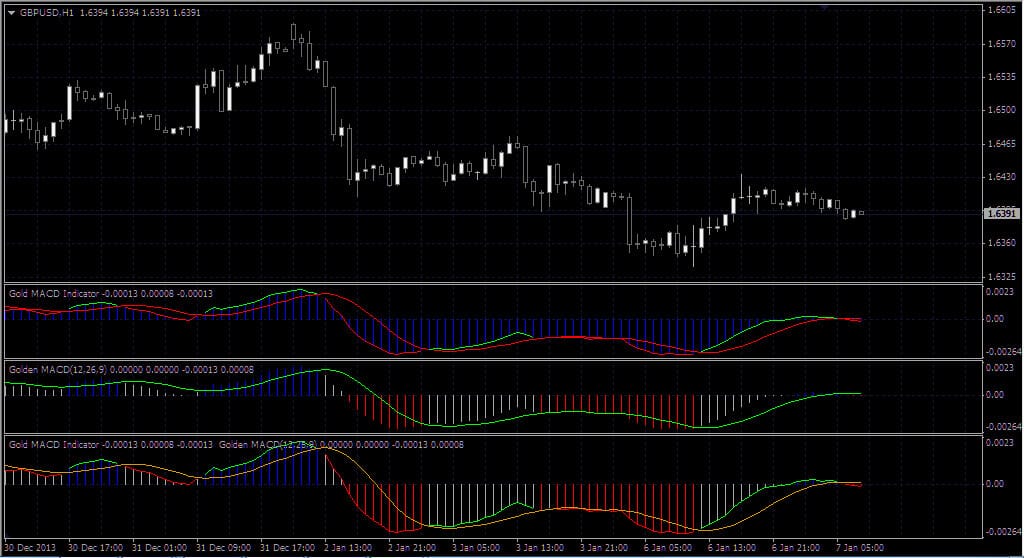
Task: Click the current price tag 1.6391
Action: [x=1000, y=214]
